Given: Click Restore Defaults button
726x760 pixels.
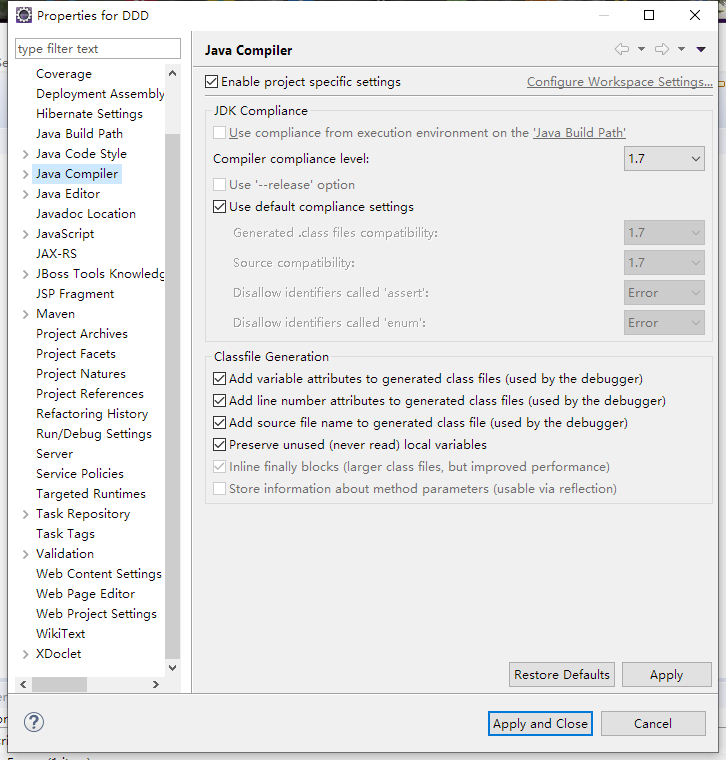Looking at the screenshot, I should [x=562, y=675].
